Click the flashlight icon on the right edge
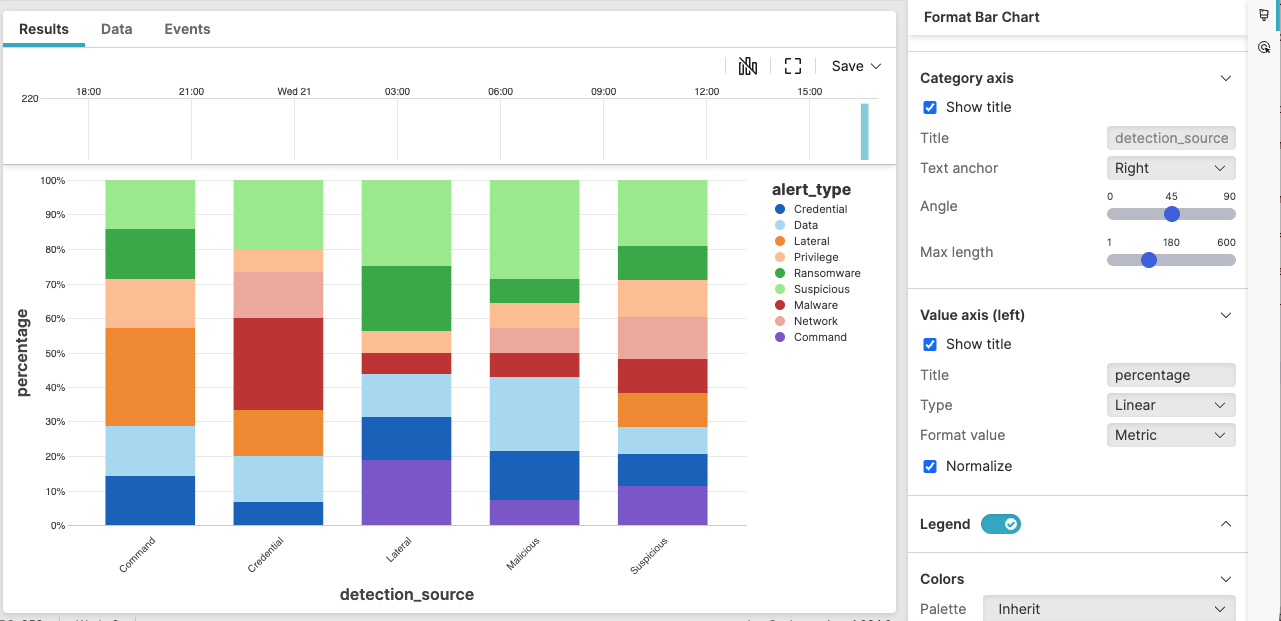The height and width of the screenshot is (621, 1281). [1262, 15]
